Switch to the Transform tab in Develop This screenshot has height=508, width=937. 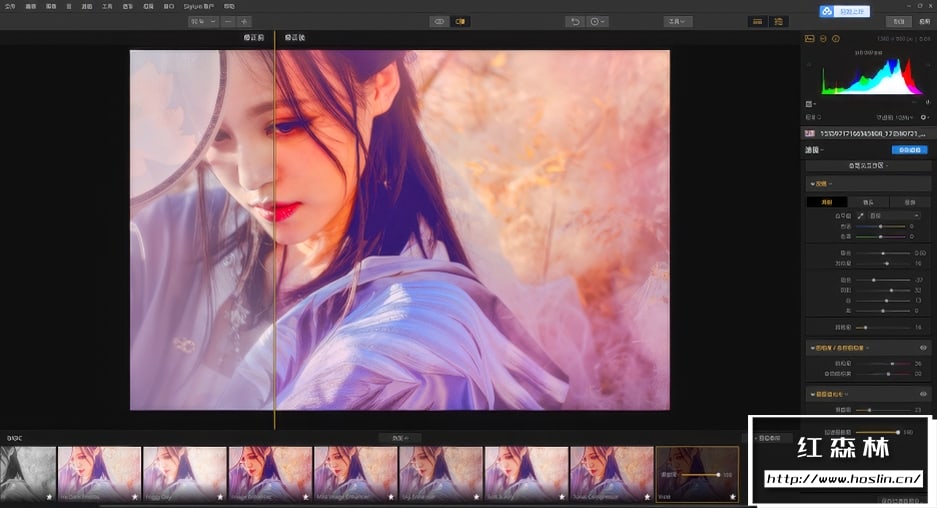pos(910,202)
